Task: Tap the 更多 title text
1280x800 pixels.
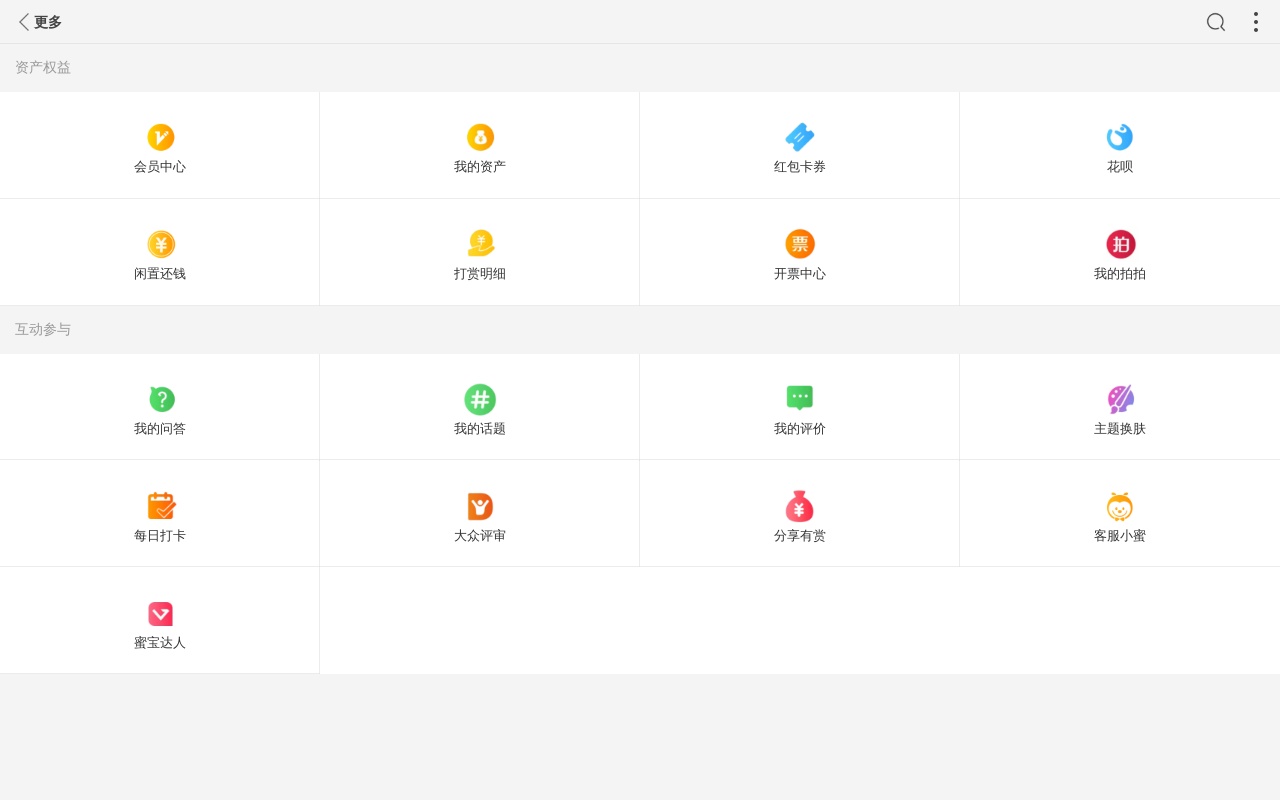Action: [48, 22]
